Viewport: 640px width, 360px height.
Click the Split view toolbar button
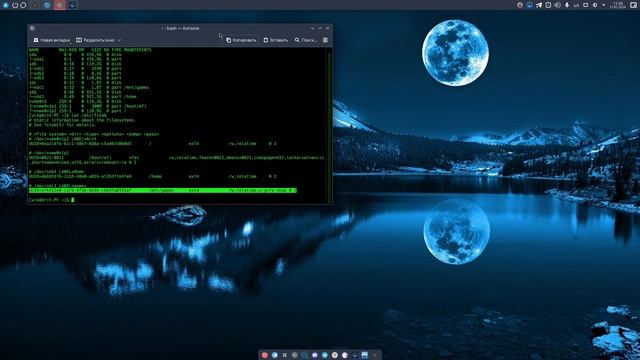coord(96,40)
